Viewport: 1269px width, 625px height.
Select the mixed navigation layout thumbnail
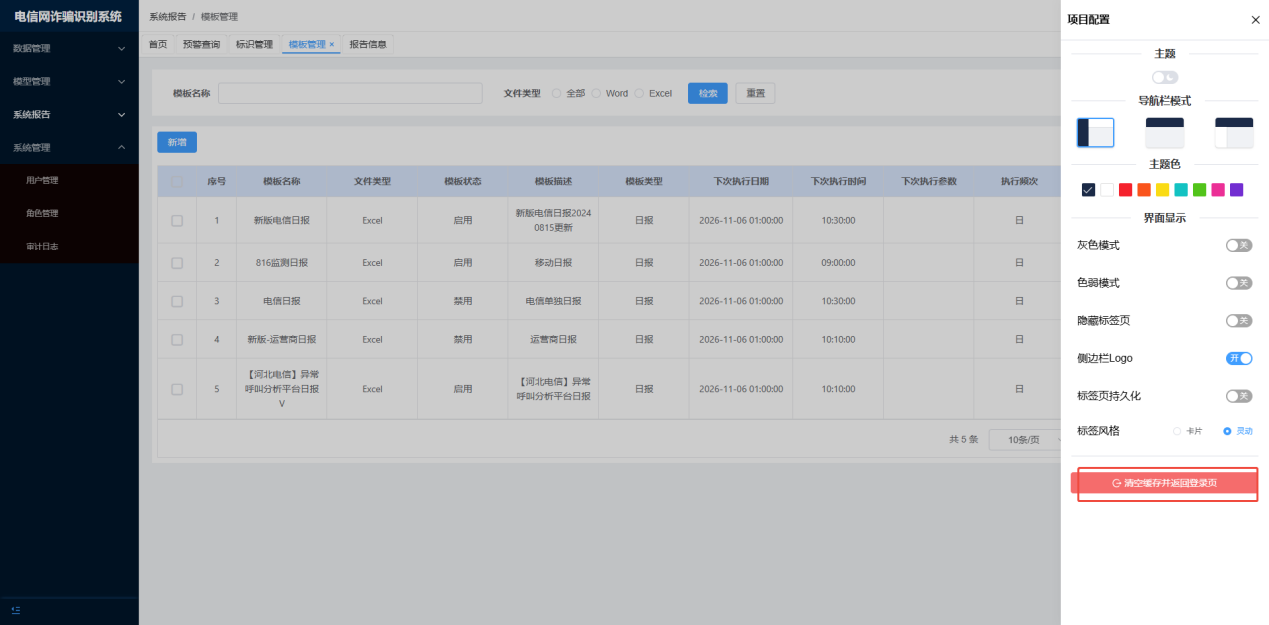pos(1234,133)
